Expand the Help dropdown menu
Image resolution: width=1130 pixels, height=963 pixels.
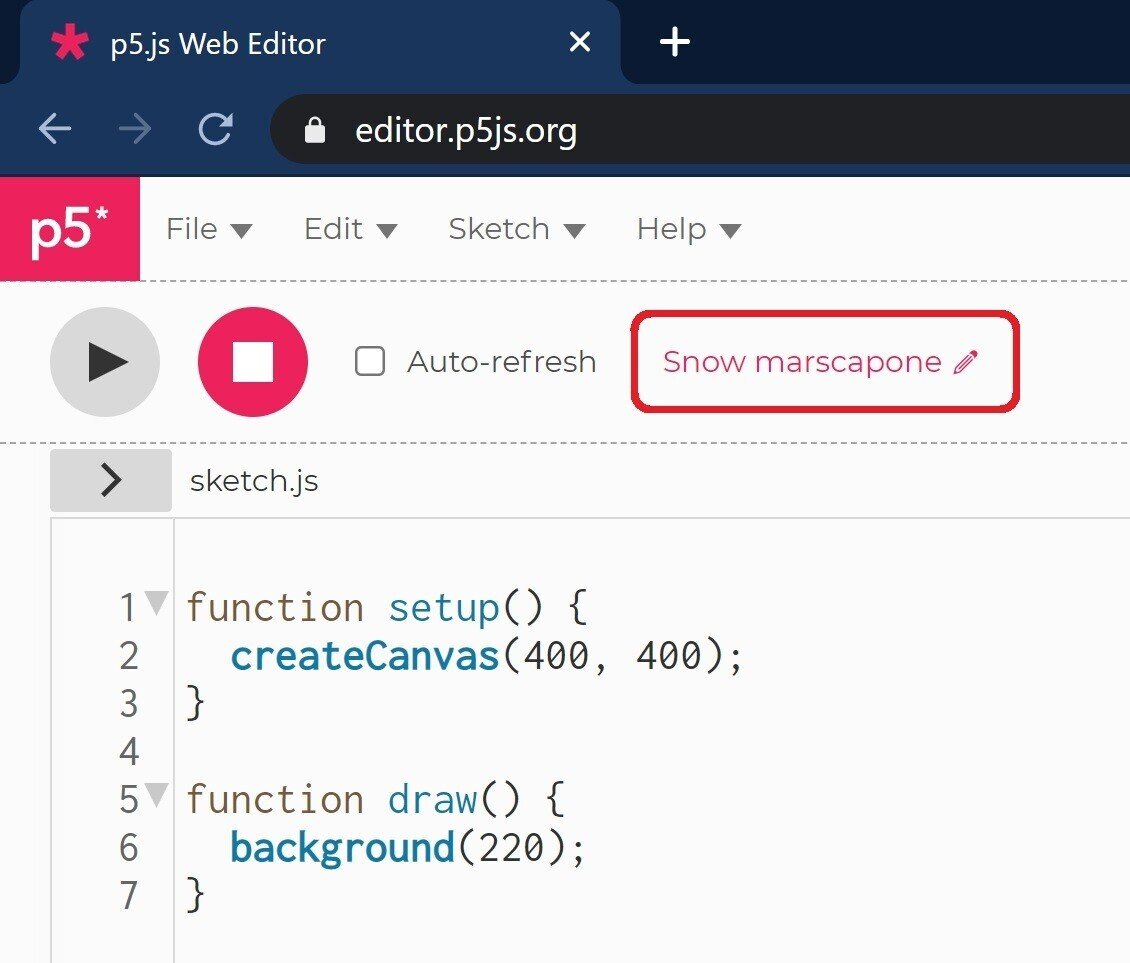(x=688, y=229)
